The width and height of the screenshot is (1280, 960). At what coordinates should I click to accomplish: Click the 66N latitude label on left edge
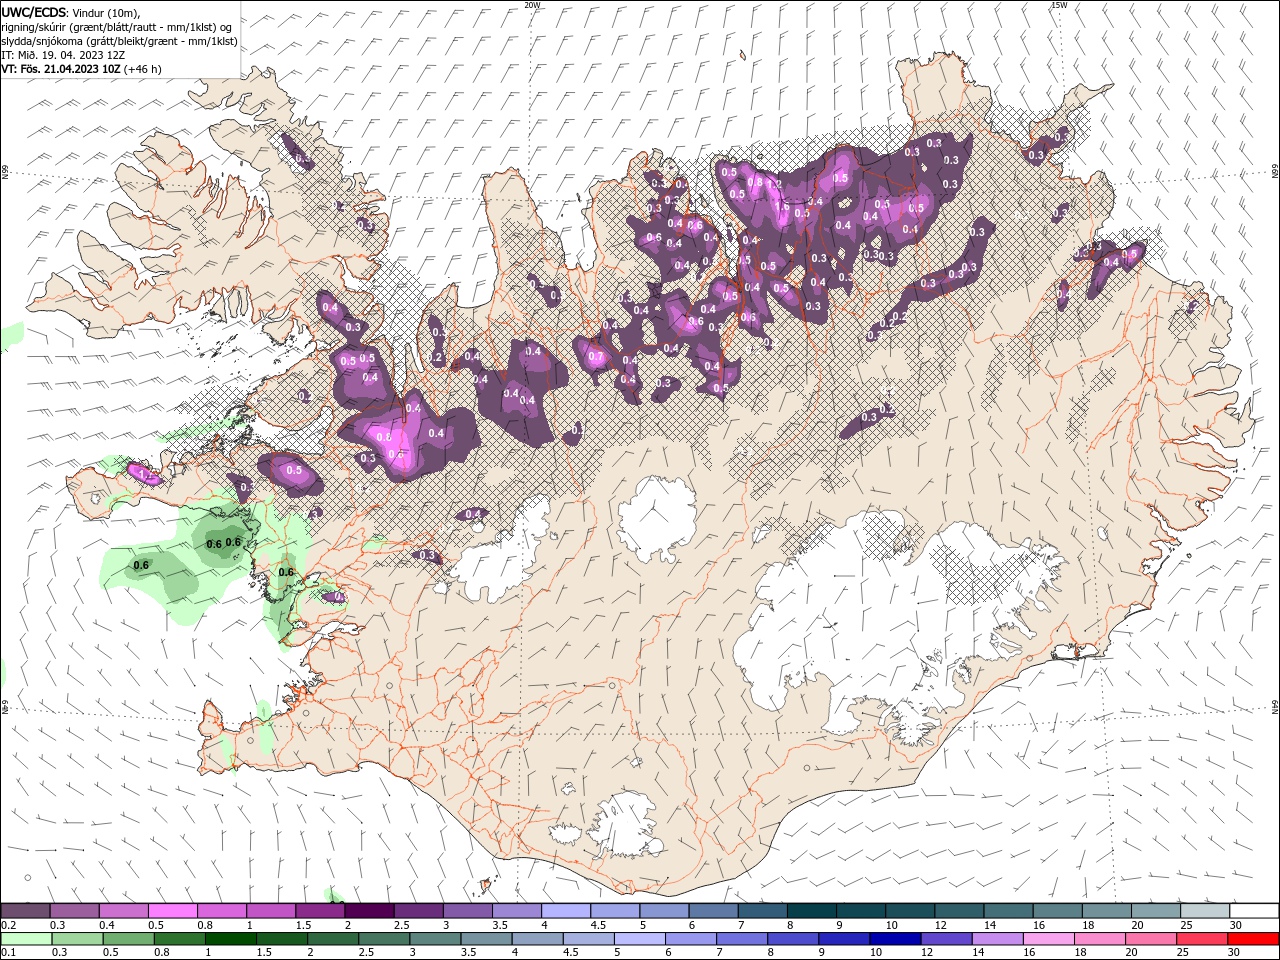(x=5, y=173)
